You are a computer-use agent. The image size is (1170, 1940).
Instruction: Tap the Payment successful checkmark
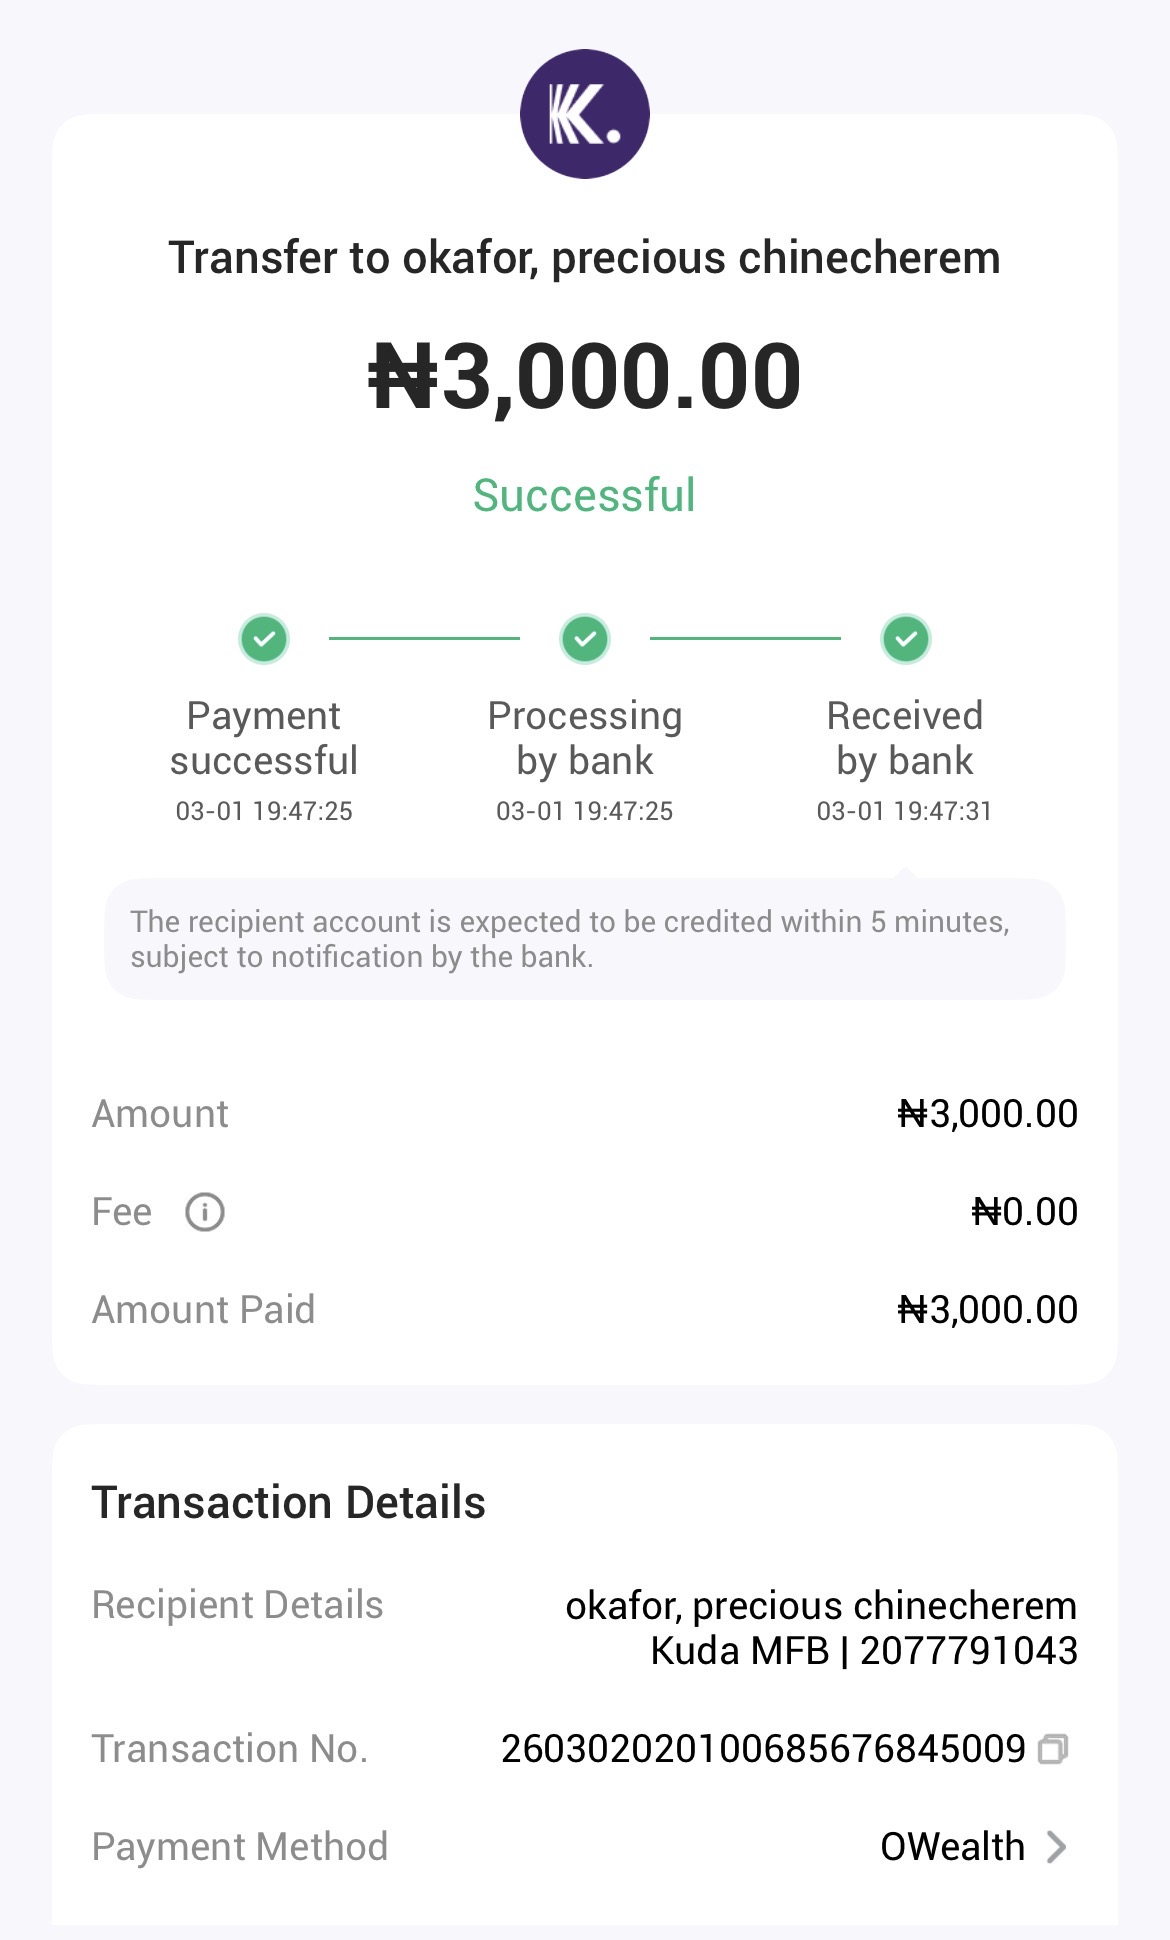[264, 638]
